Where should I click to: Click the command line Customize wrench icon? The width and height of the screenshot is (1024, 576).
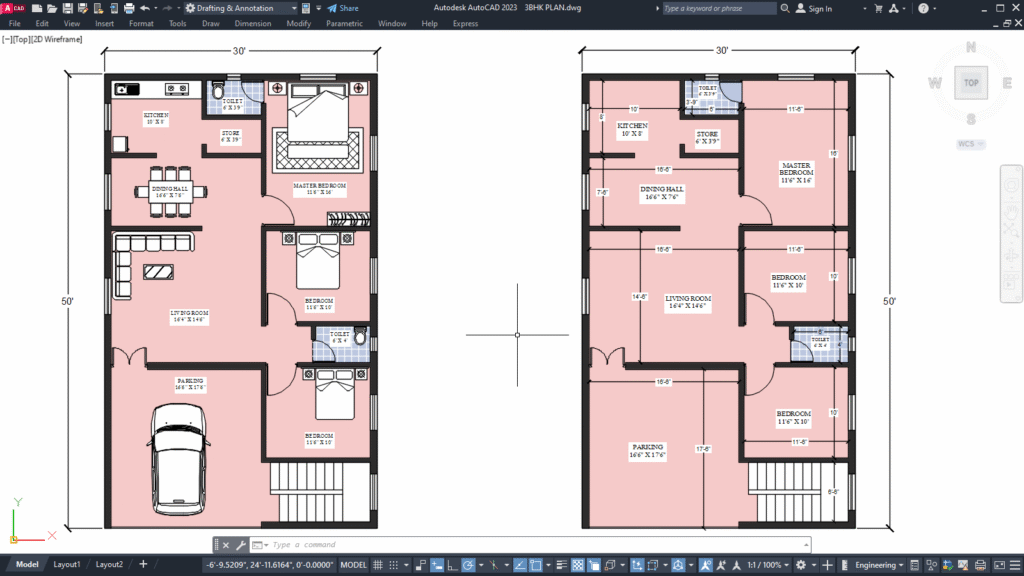tap(240, 545)
